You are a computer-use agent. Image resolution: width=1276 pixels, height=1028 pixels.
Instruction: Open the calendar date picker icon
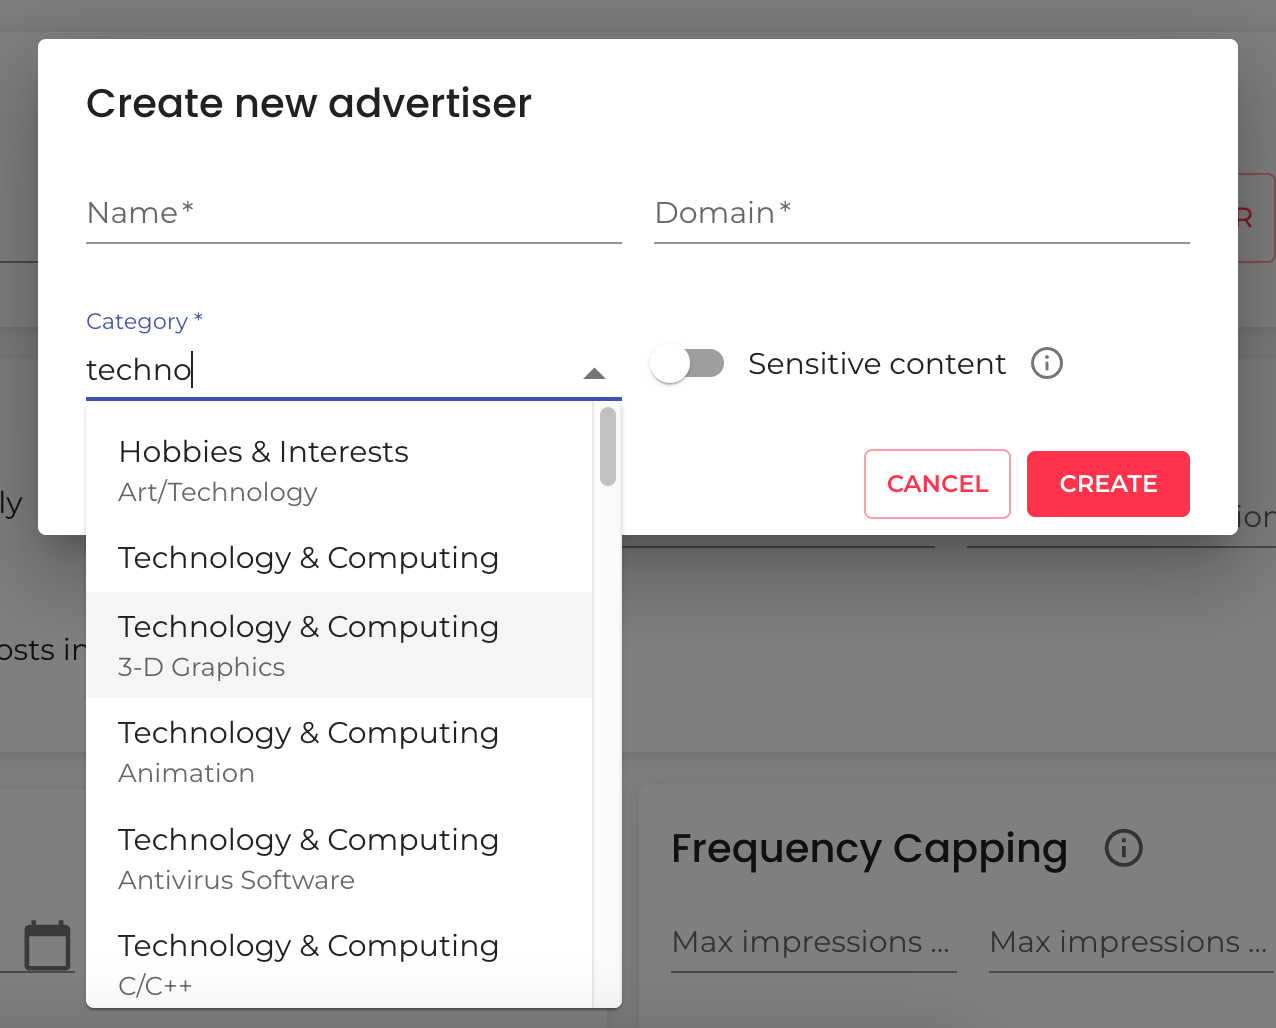click(47, 945)
